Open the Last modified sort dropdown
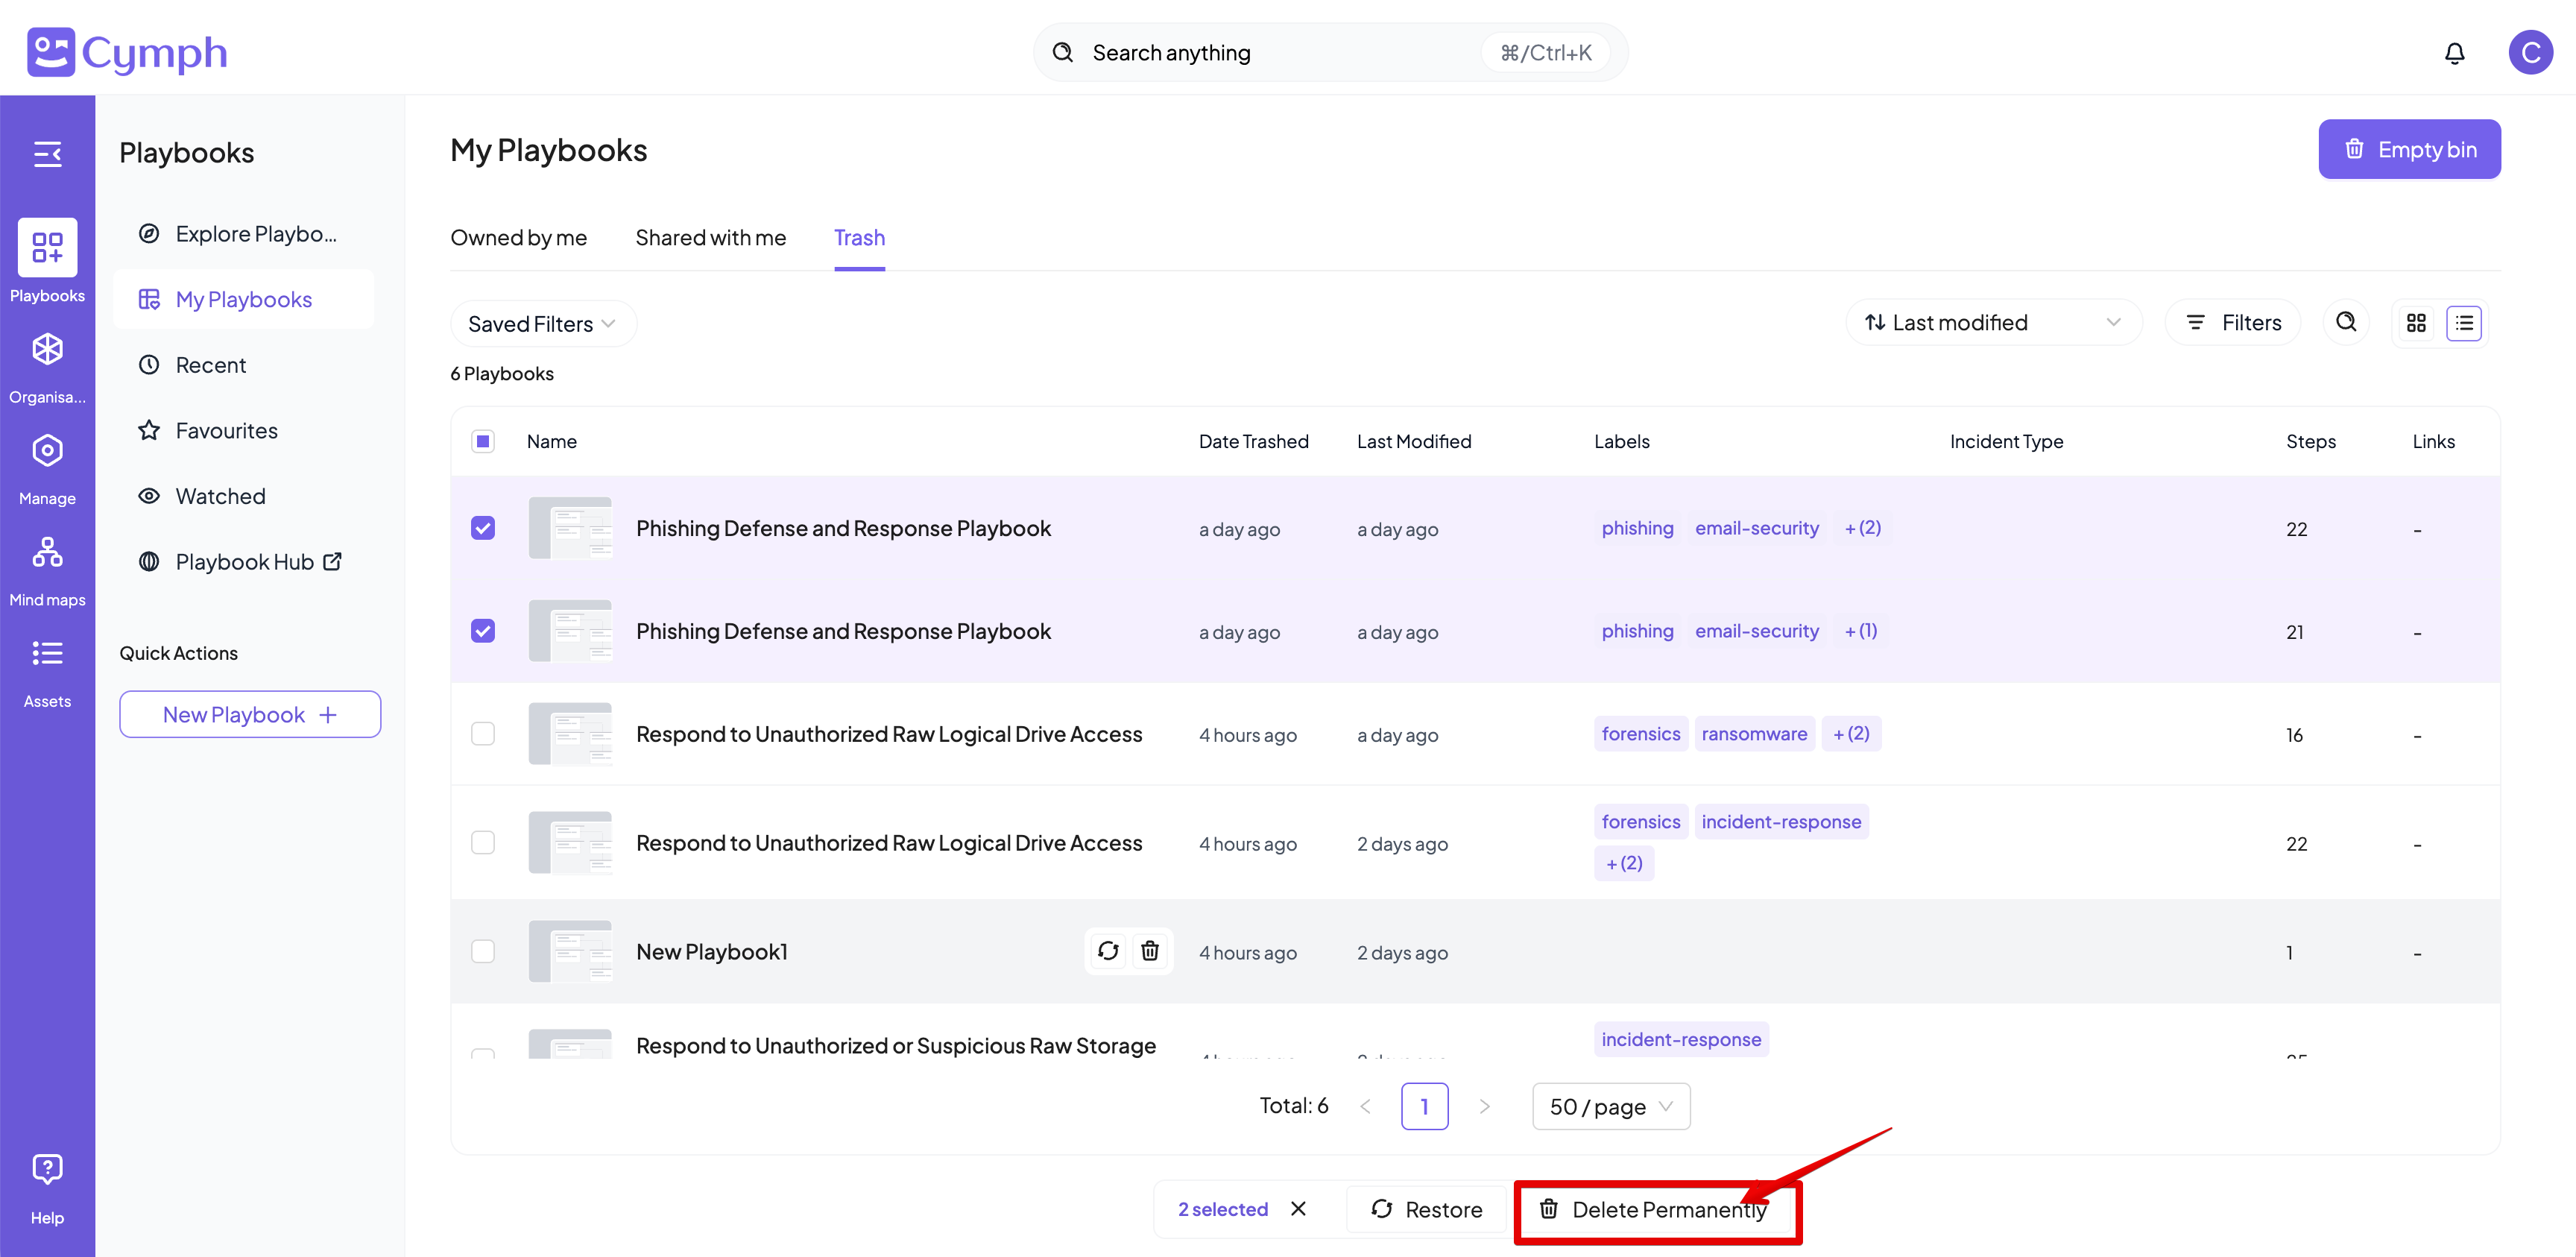 (1992, 323)
